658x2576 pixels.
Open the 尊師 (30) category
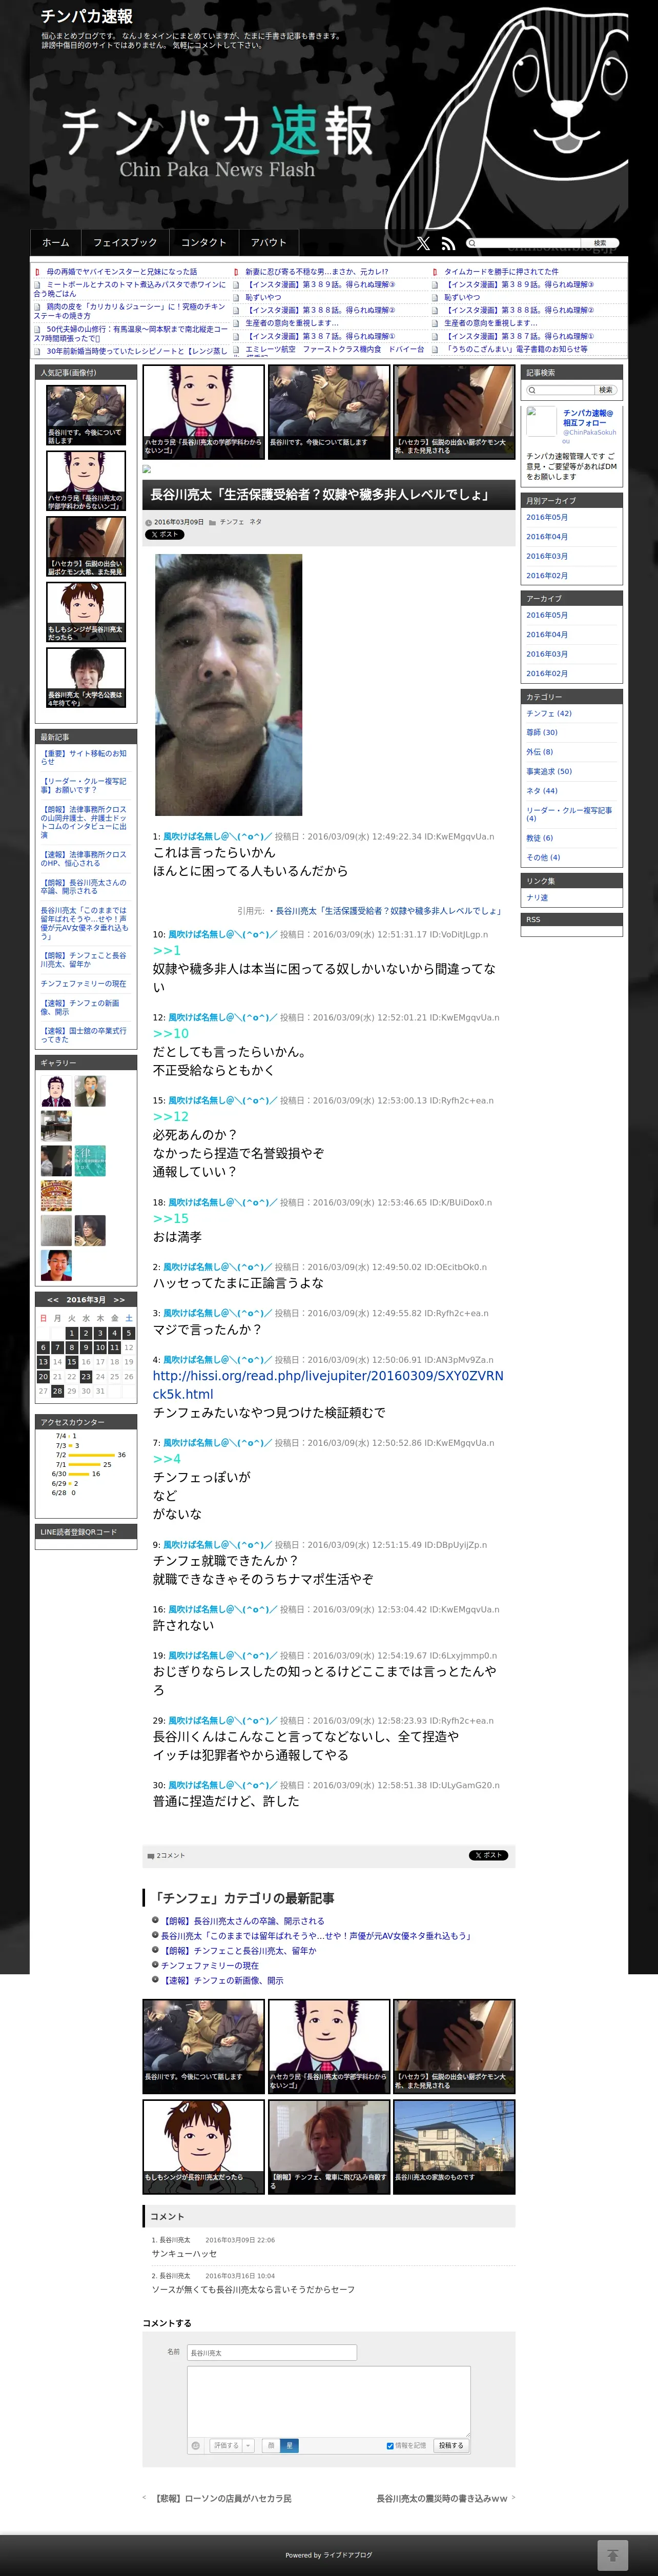(542, 732)
